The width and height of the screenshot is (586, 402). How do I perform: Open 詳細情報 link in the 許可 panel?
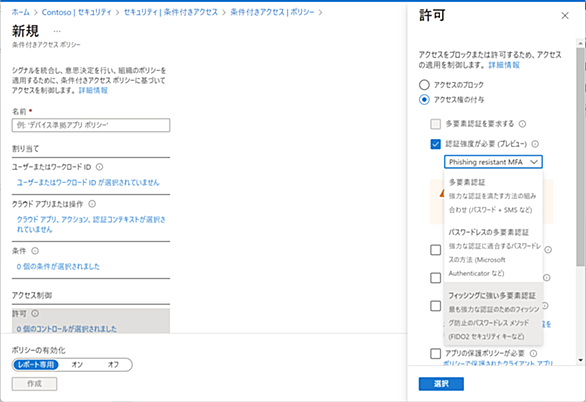tap(504, 65)
